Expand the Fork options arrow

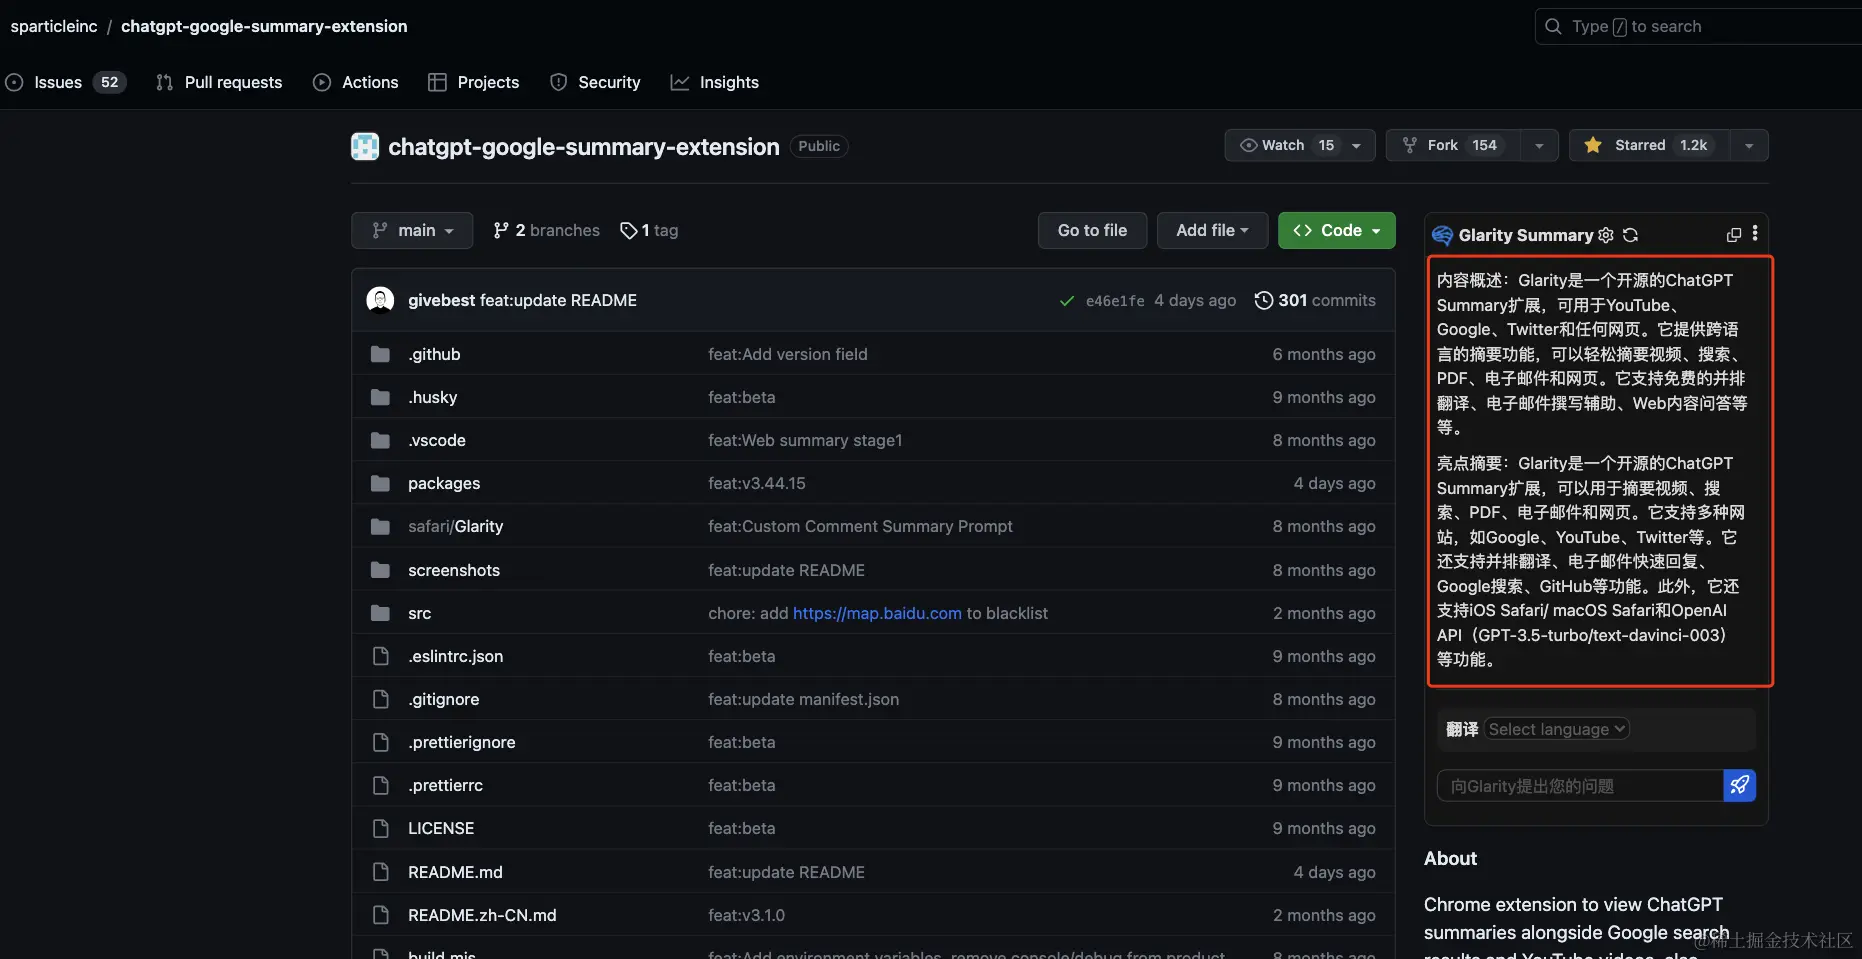point(1539,145)
